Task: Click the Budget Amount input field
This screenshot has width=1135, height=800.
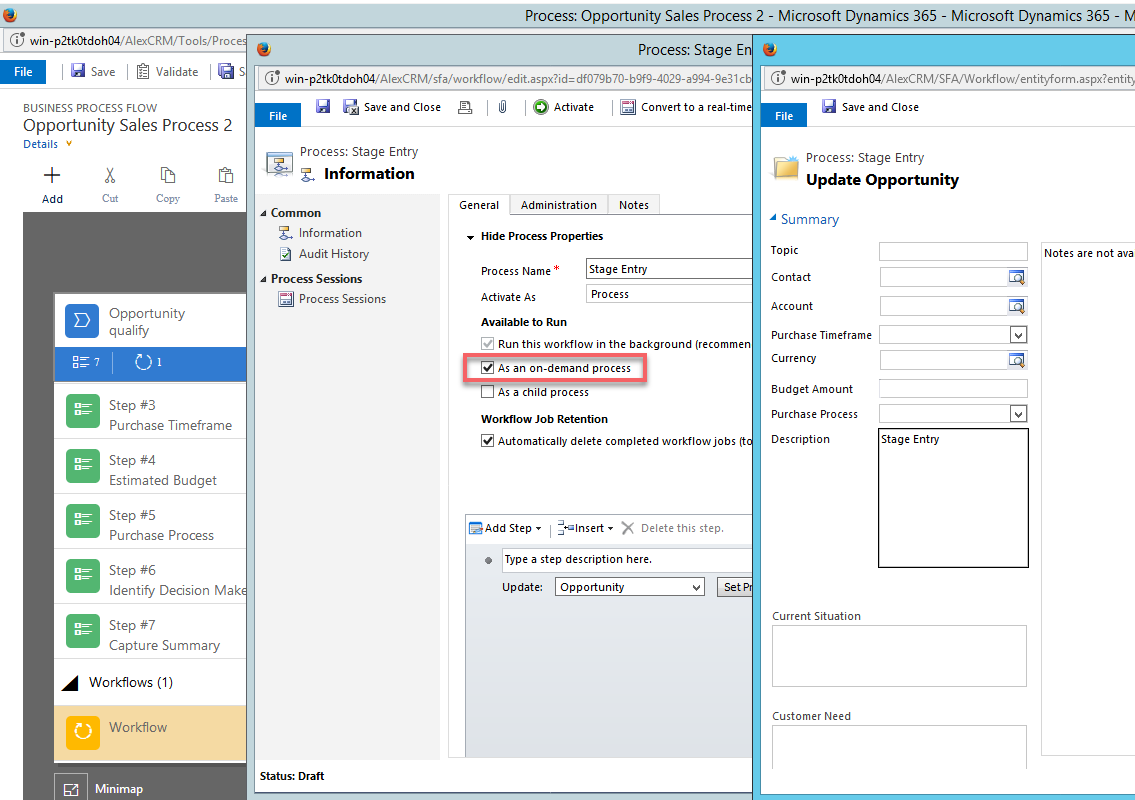Action: [952, 388]
